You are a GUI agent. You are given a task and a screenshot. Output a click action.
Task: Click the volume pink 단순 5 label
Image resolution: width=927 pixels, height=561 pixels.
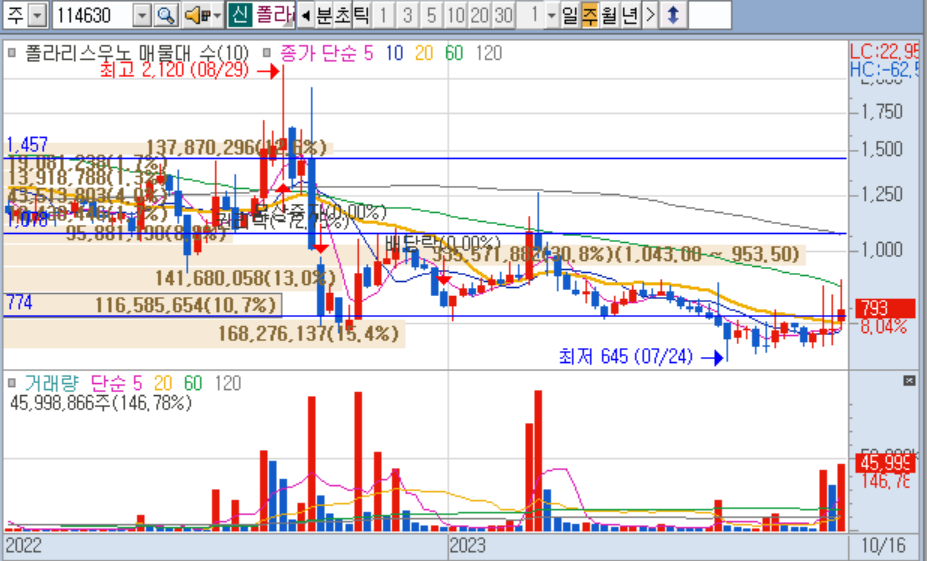[116, 383]
